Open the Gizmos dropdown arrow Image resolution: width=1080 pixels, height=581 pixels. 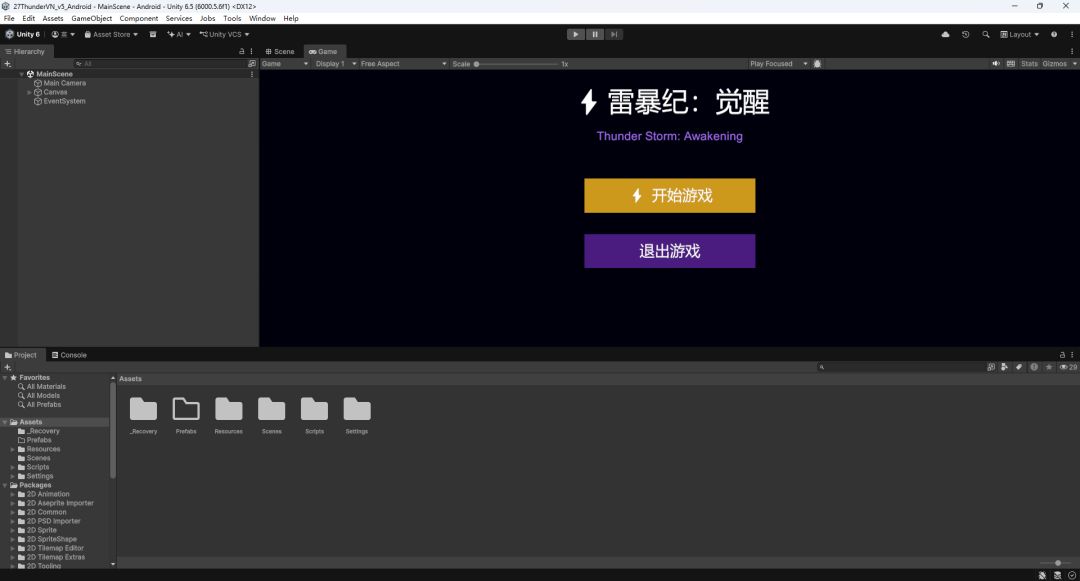[1074, 64]
